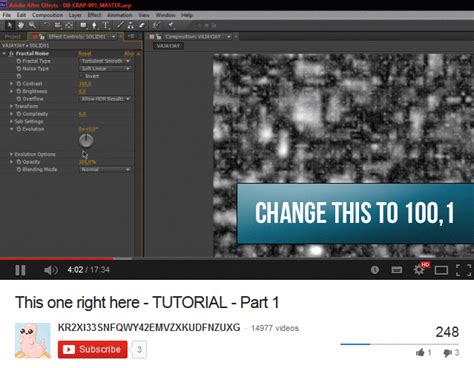This screenshot has height=368, width=474.
Task: Open the Blending Mode dropdown (Normal)
Action: 105,169
